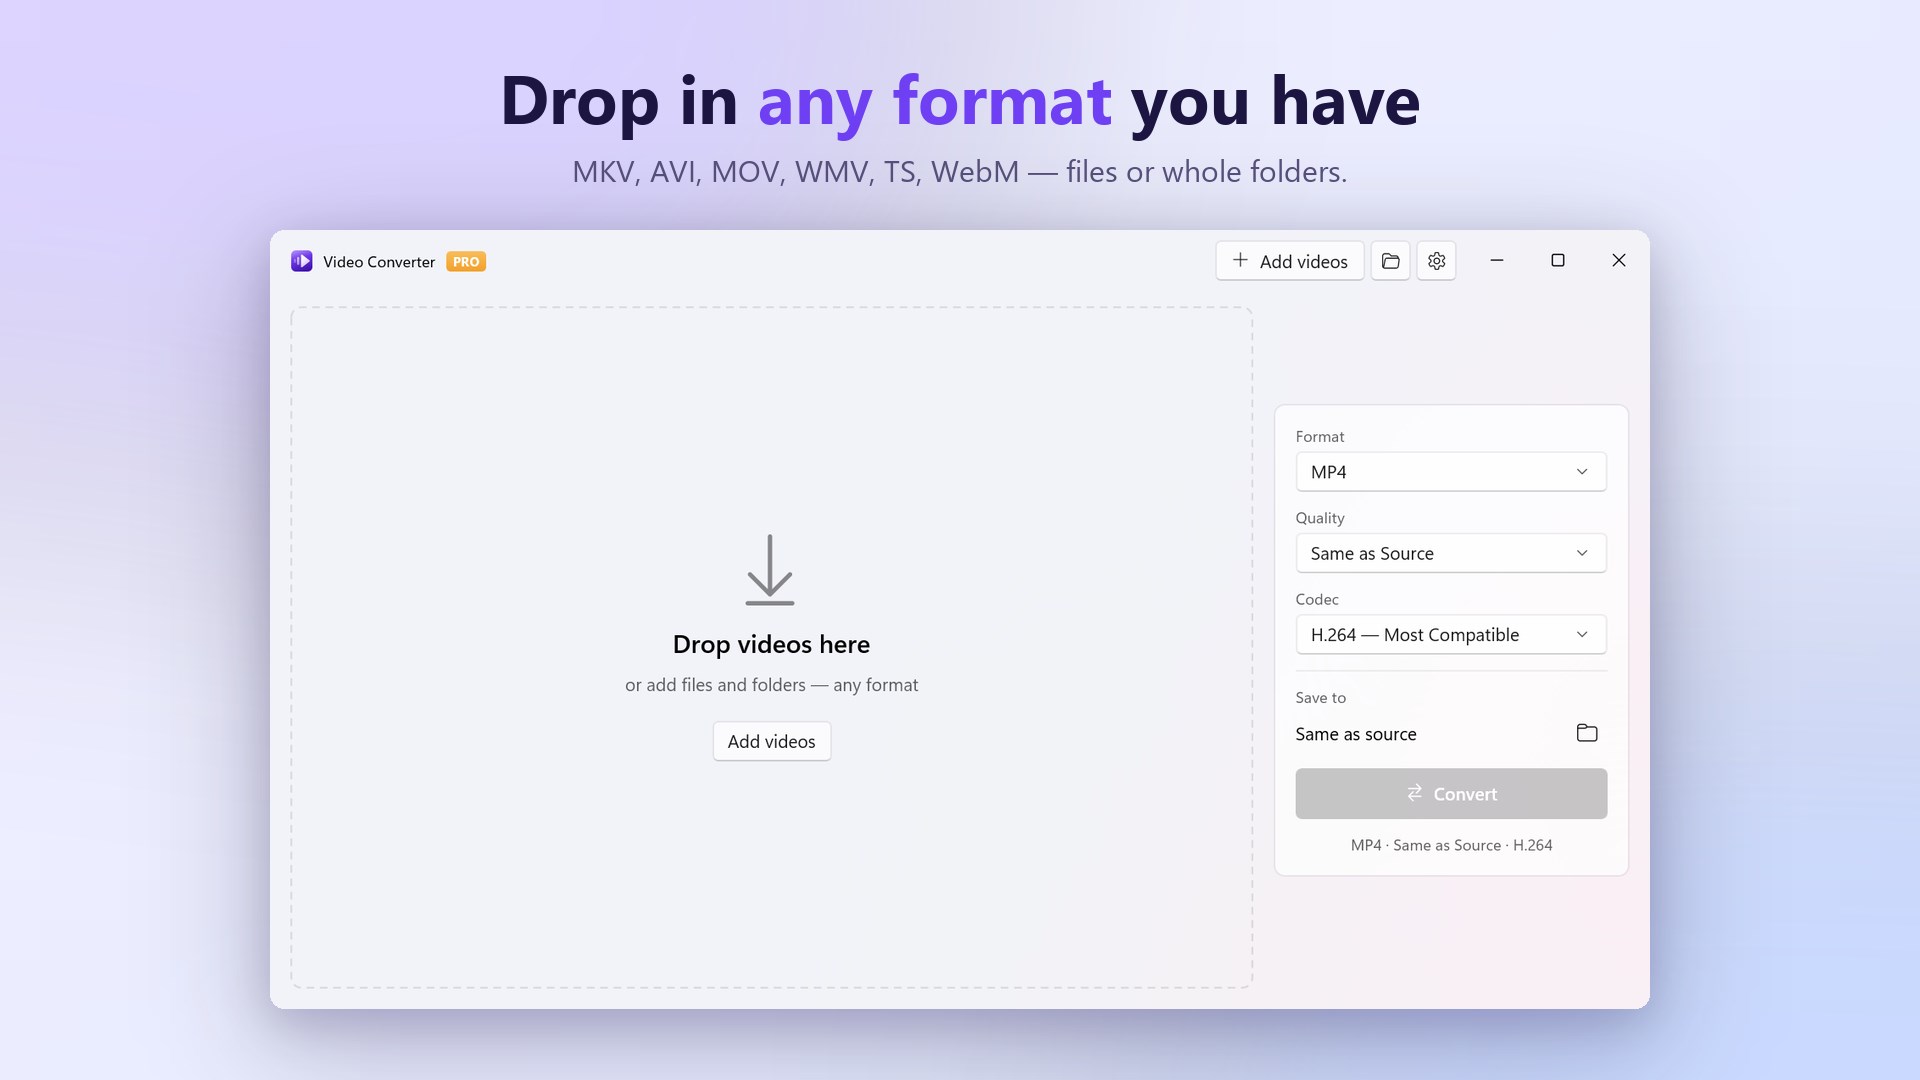Minimize the Video Converter window

pos(1497,260)
